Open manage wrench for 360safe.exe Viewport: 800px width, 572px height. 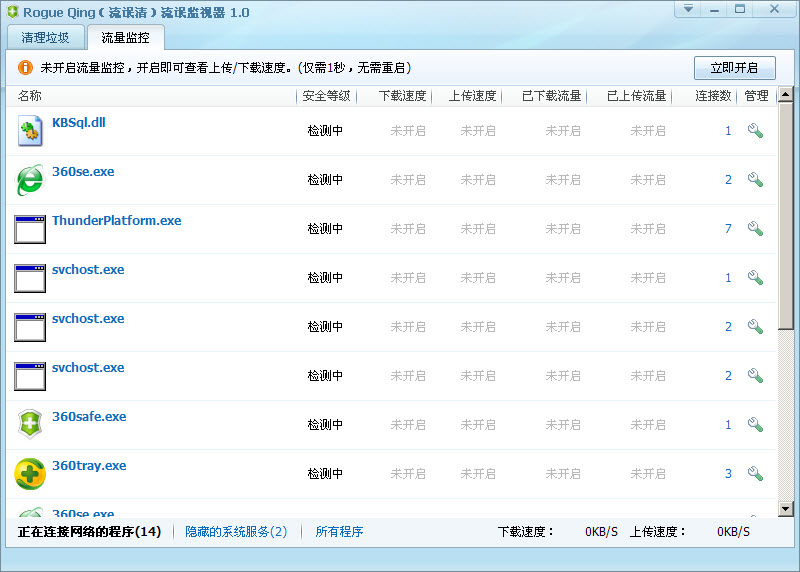click(x=755, y=425)
